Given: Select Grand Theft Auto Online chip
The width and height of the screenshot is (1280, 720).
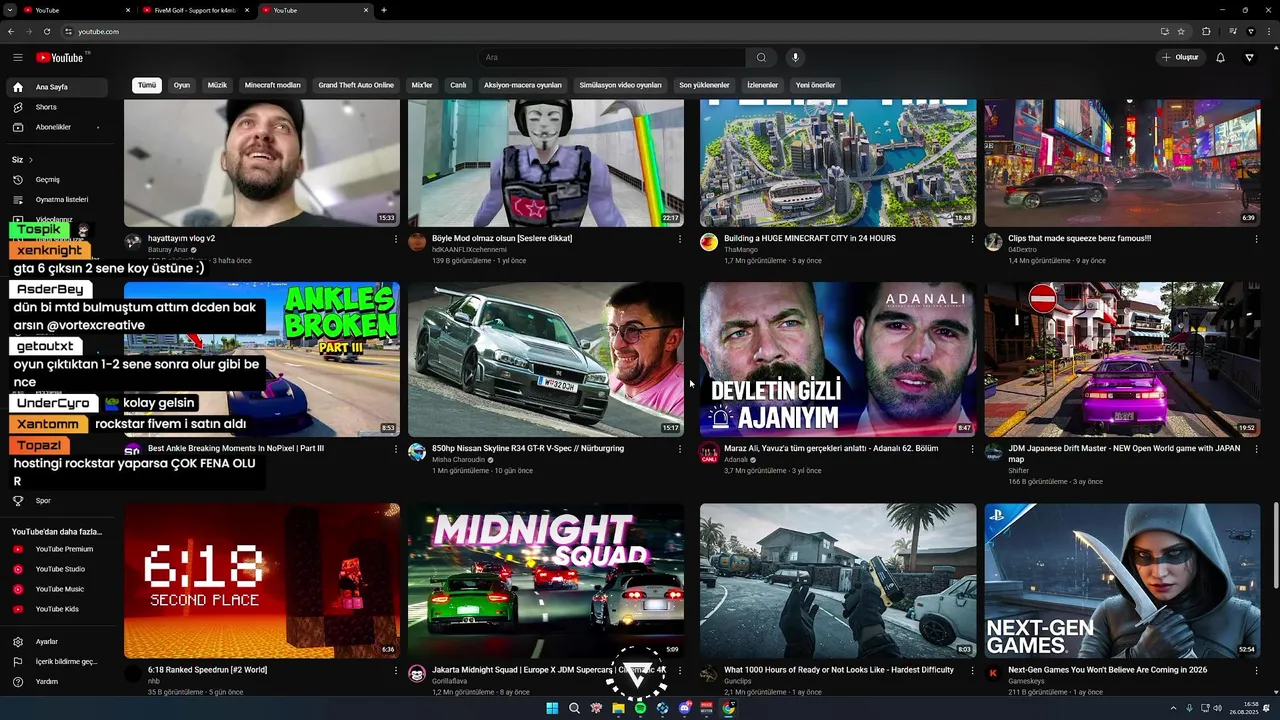Looking at the screenshot, I should pos(356,85).
